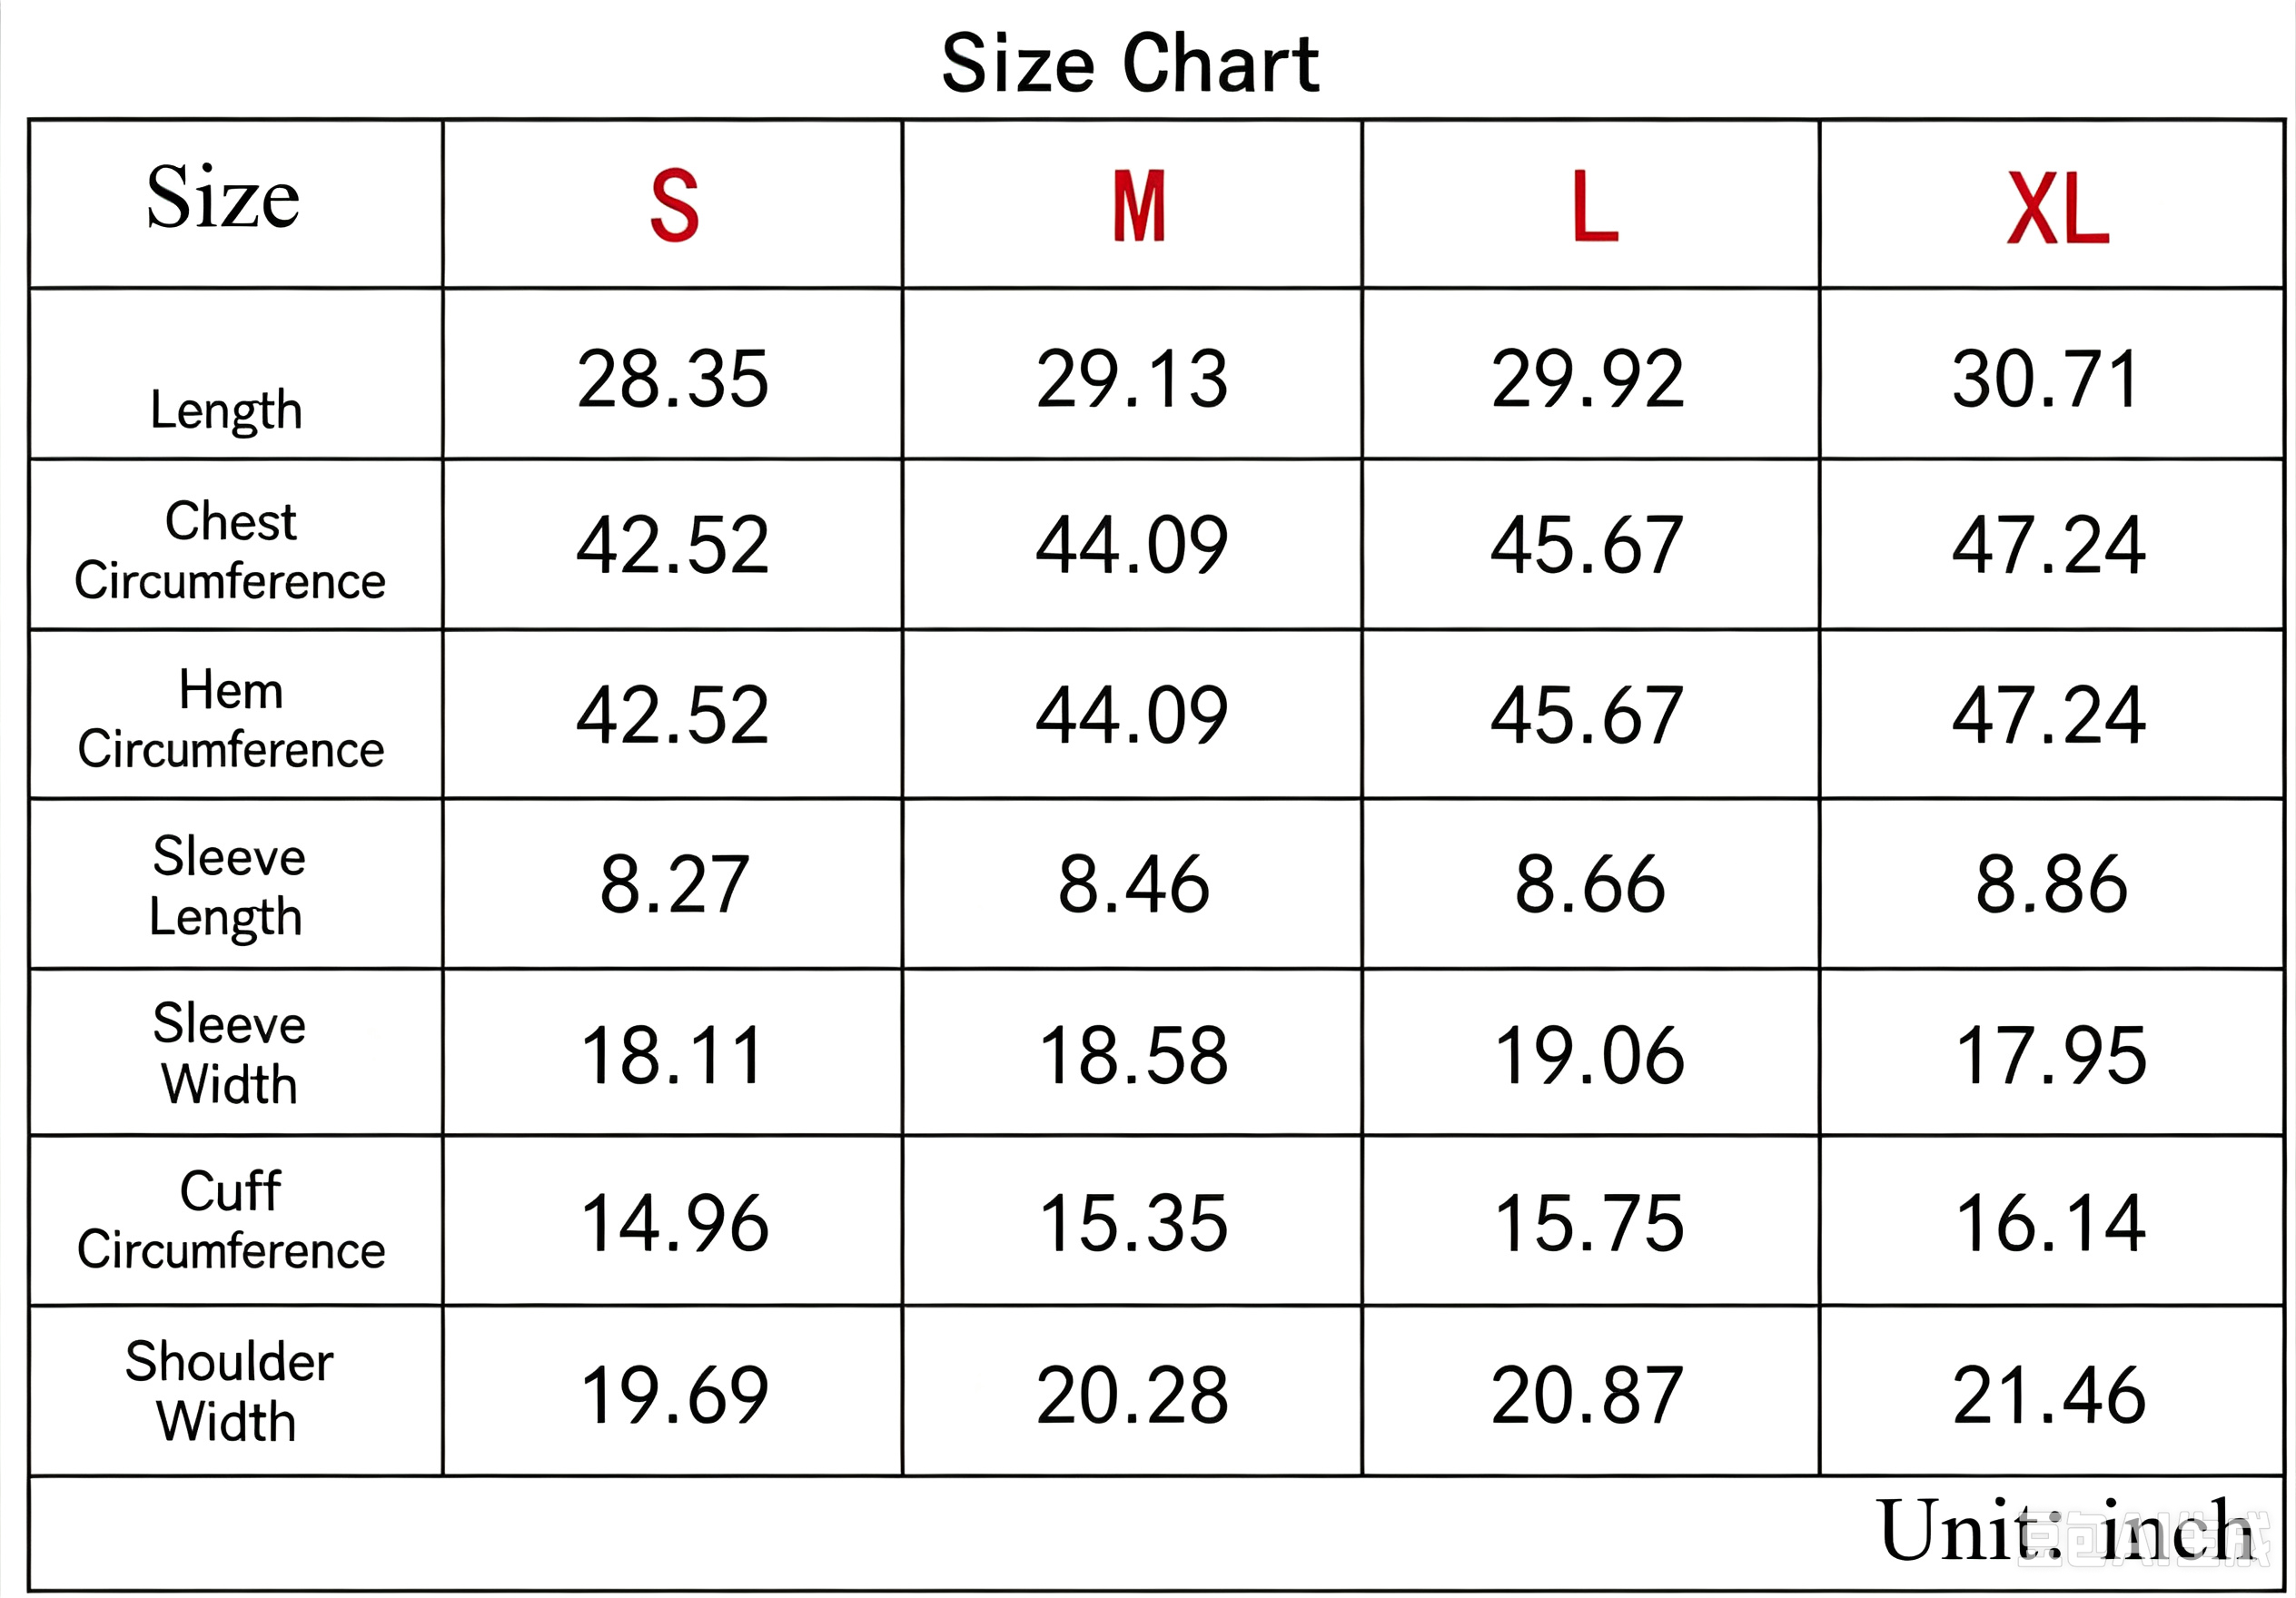Click the Unit: inch note
Image resolution: width=2296 pixels, height=1598 pixels.
click(x=2066, y=1530)
